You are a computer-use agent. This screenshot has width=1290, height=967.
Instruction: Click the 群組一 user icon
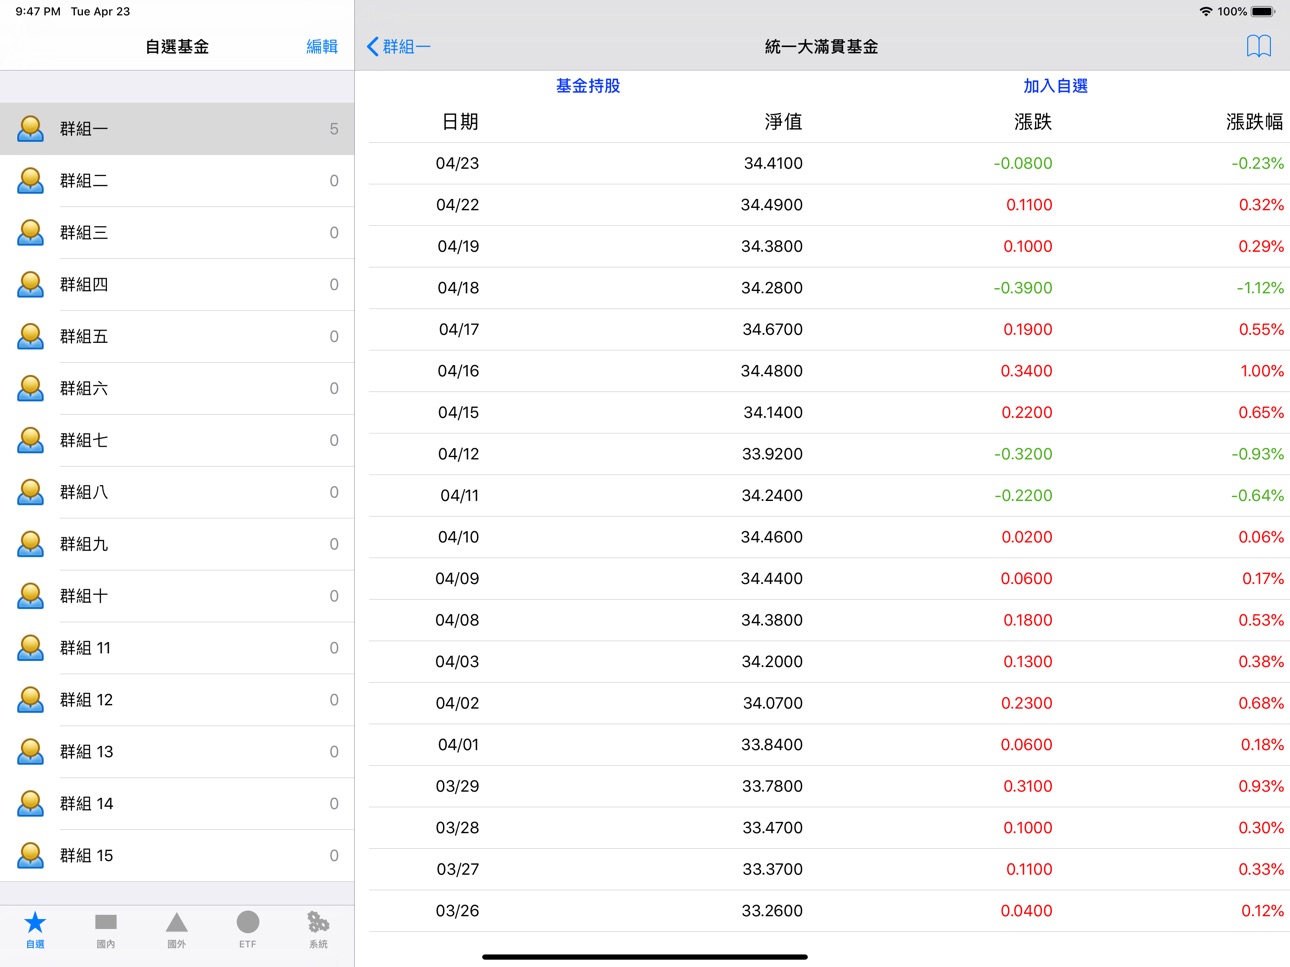pyautogui.click(x=31, y=128)
